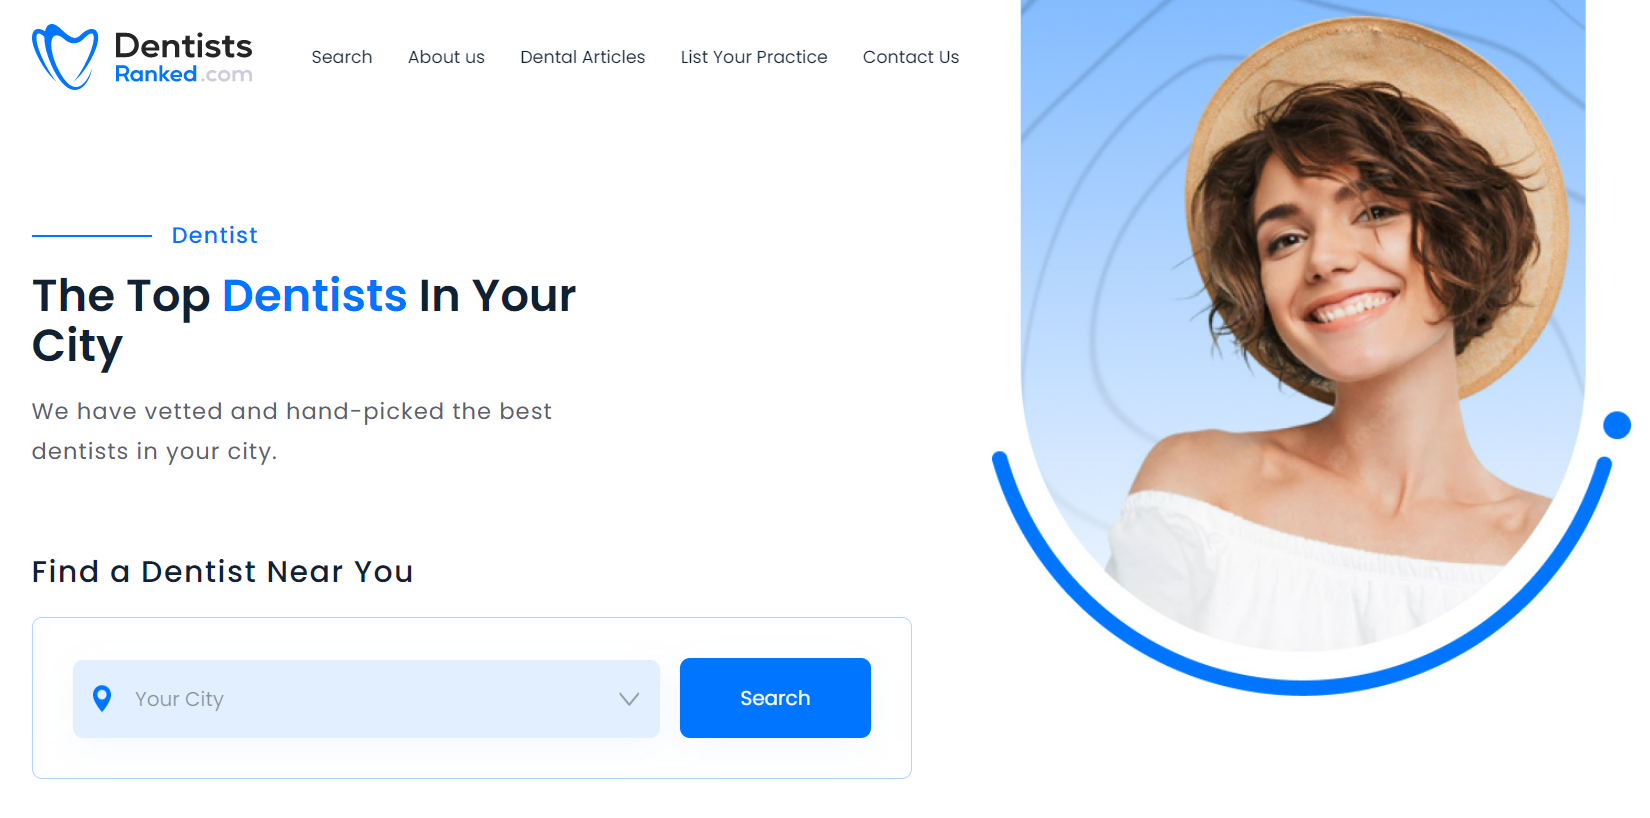Click the location pin icon in city field
This screenshot has height=818, width=1650.
coord(102,698)
